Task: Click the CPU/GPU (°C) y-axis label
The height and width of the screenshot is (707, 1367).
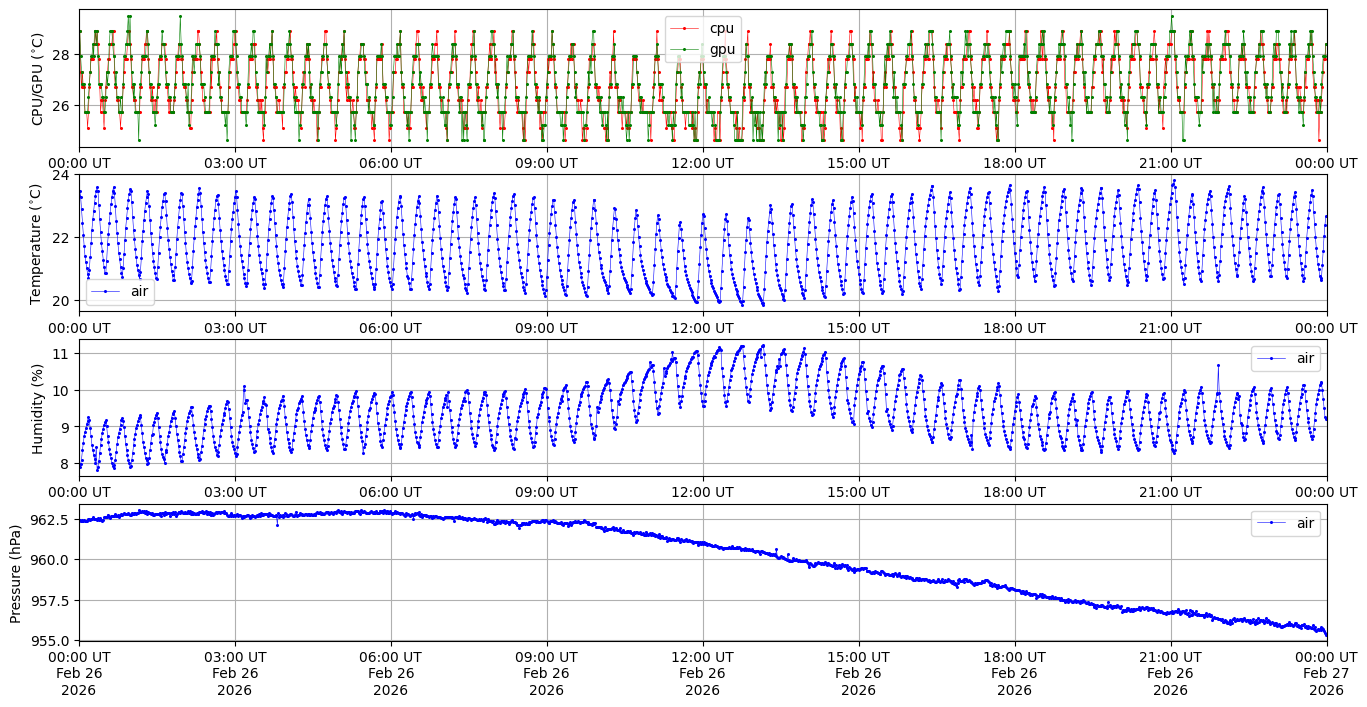Action: [x=38, y=79]
